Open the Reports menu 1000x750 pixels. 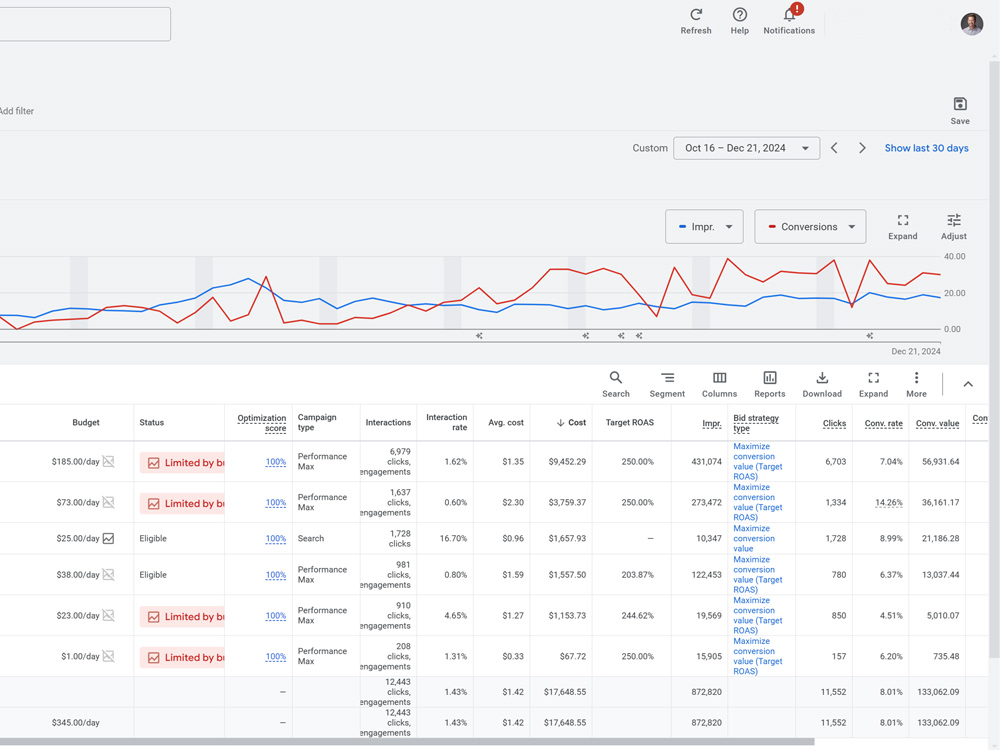coord(770,385)
